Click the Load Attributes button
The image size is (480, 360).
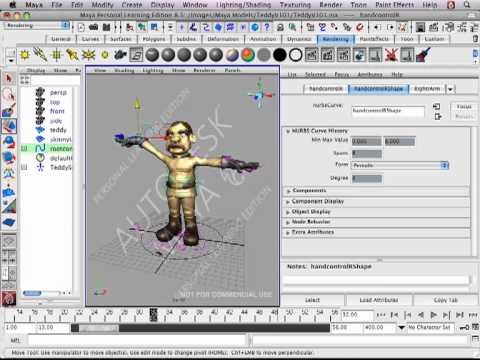click(379, 300)
